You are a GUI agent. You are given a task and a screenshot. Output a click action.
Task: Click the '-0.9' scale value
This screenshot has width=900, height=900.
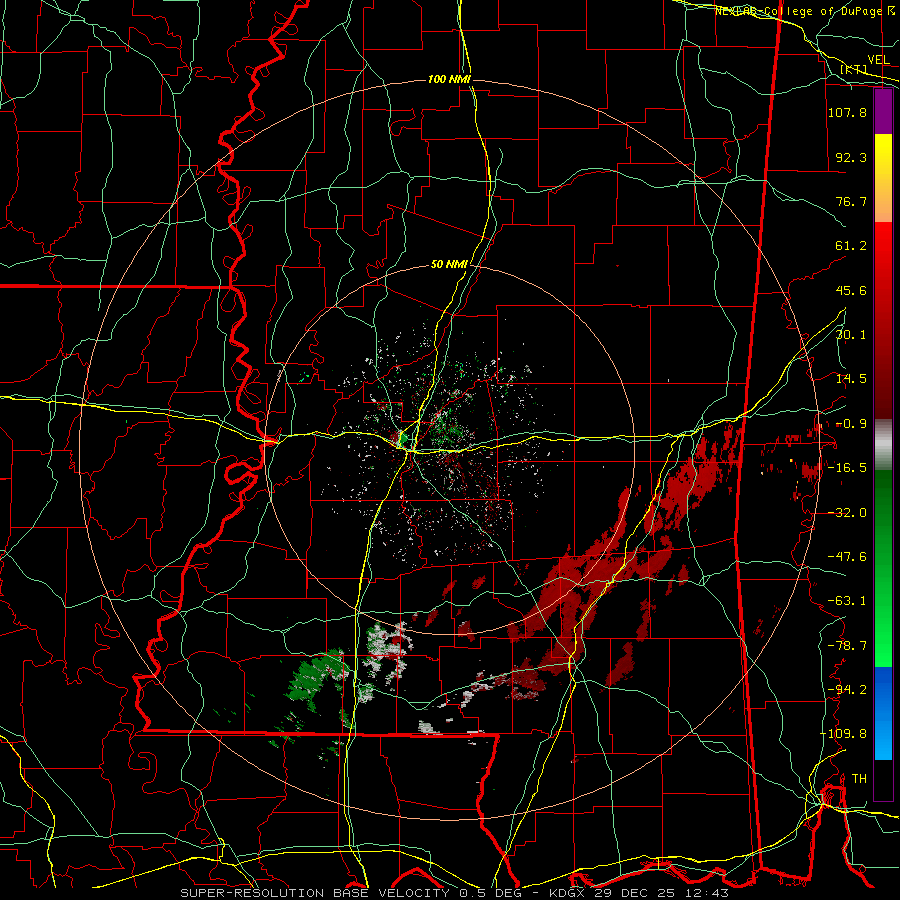coord(851,424)
